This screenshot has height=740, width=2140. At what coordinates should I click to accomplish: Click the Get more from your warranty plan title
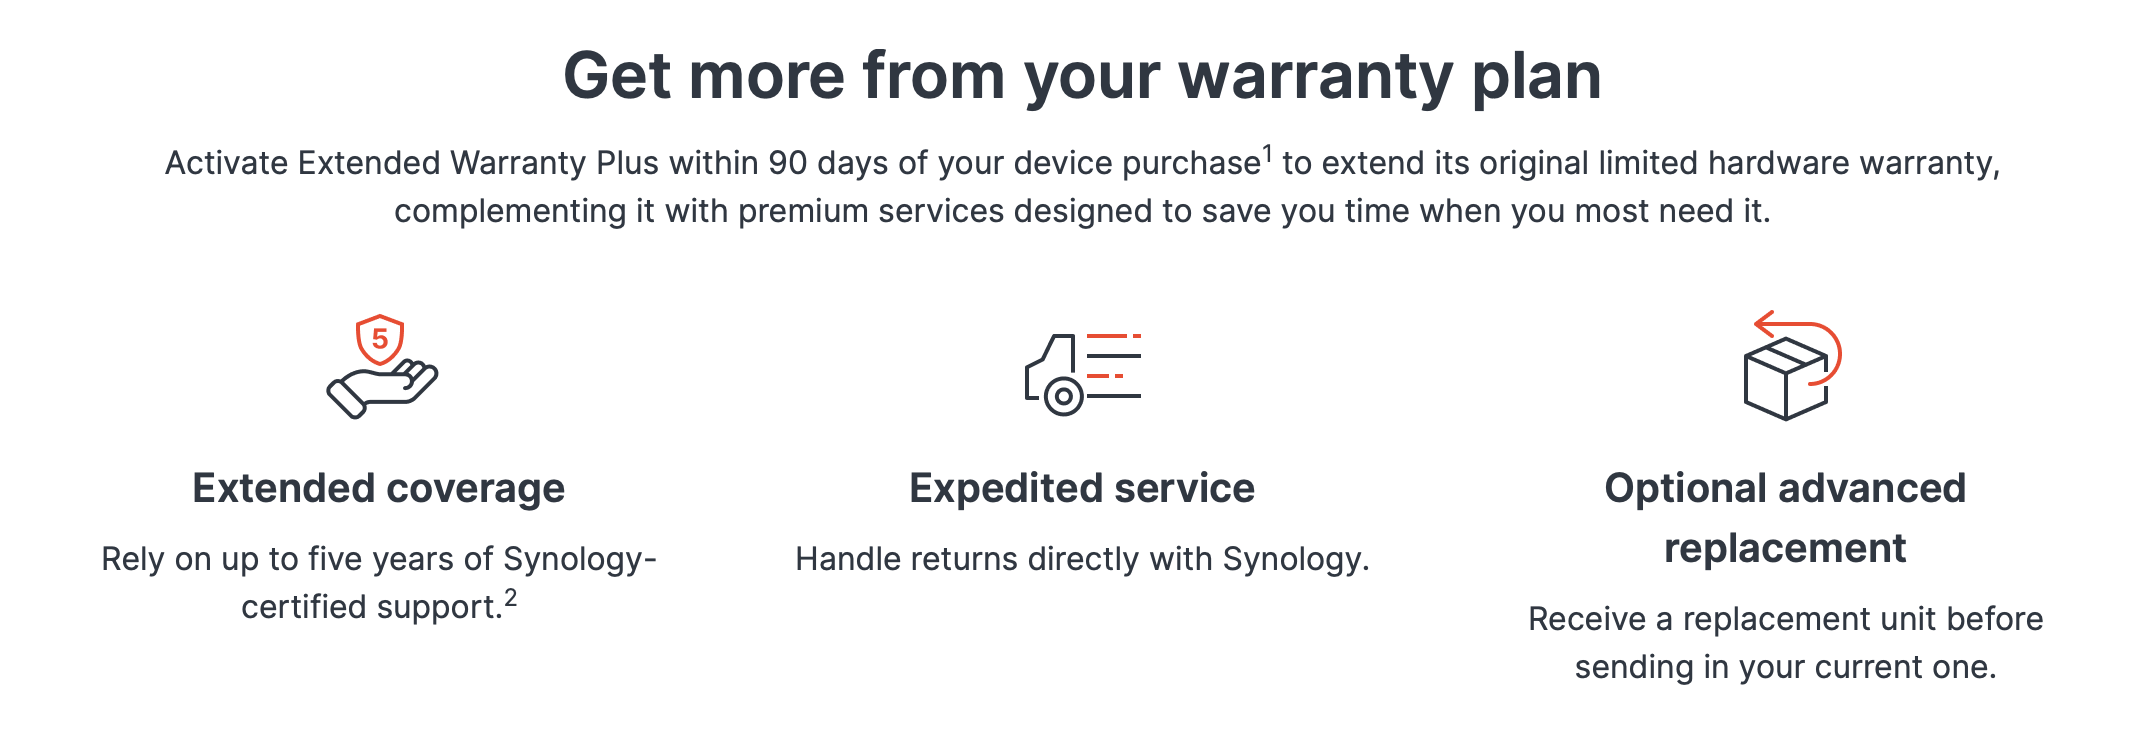(1082, 76)
